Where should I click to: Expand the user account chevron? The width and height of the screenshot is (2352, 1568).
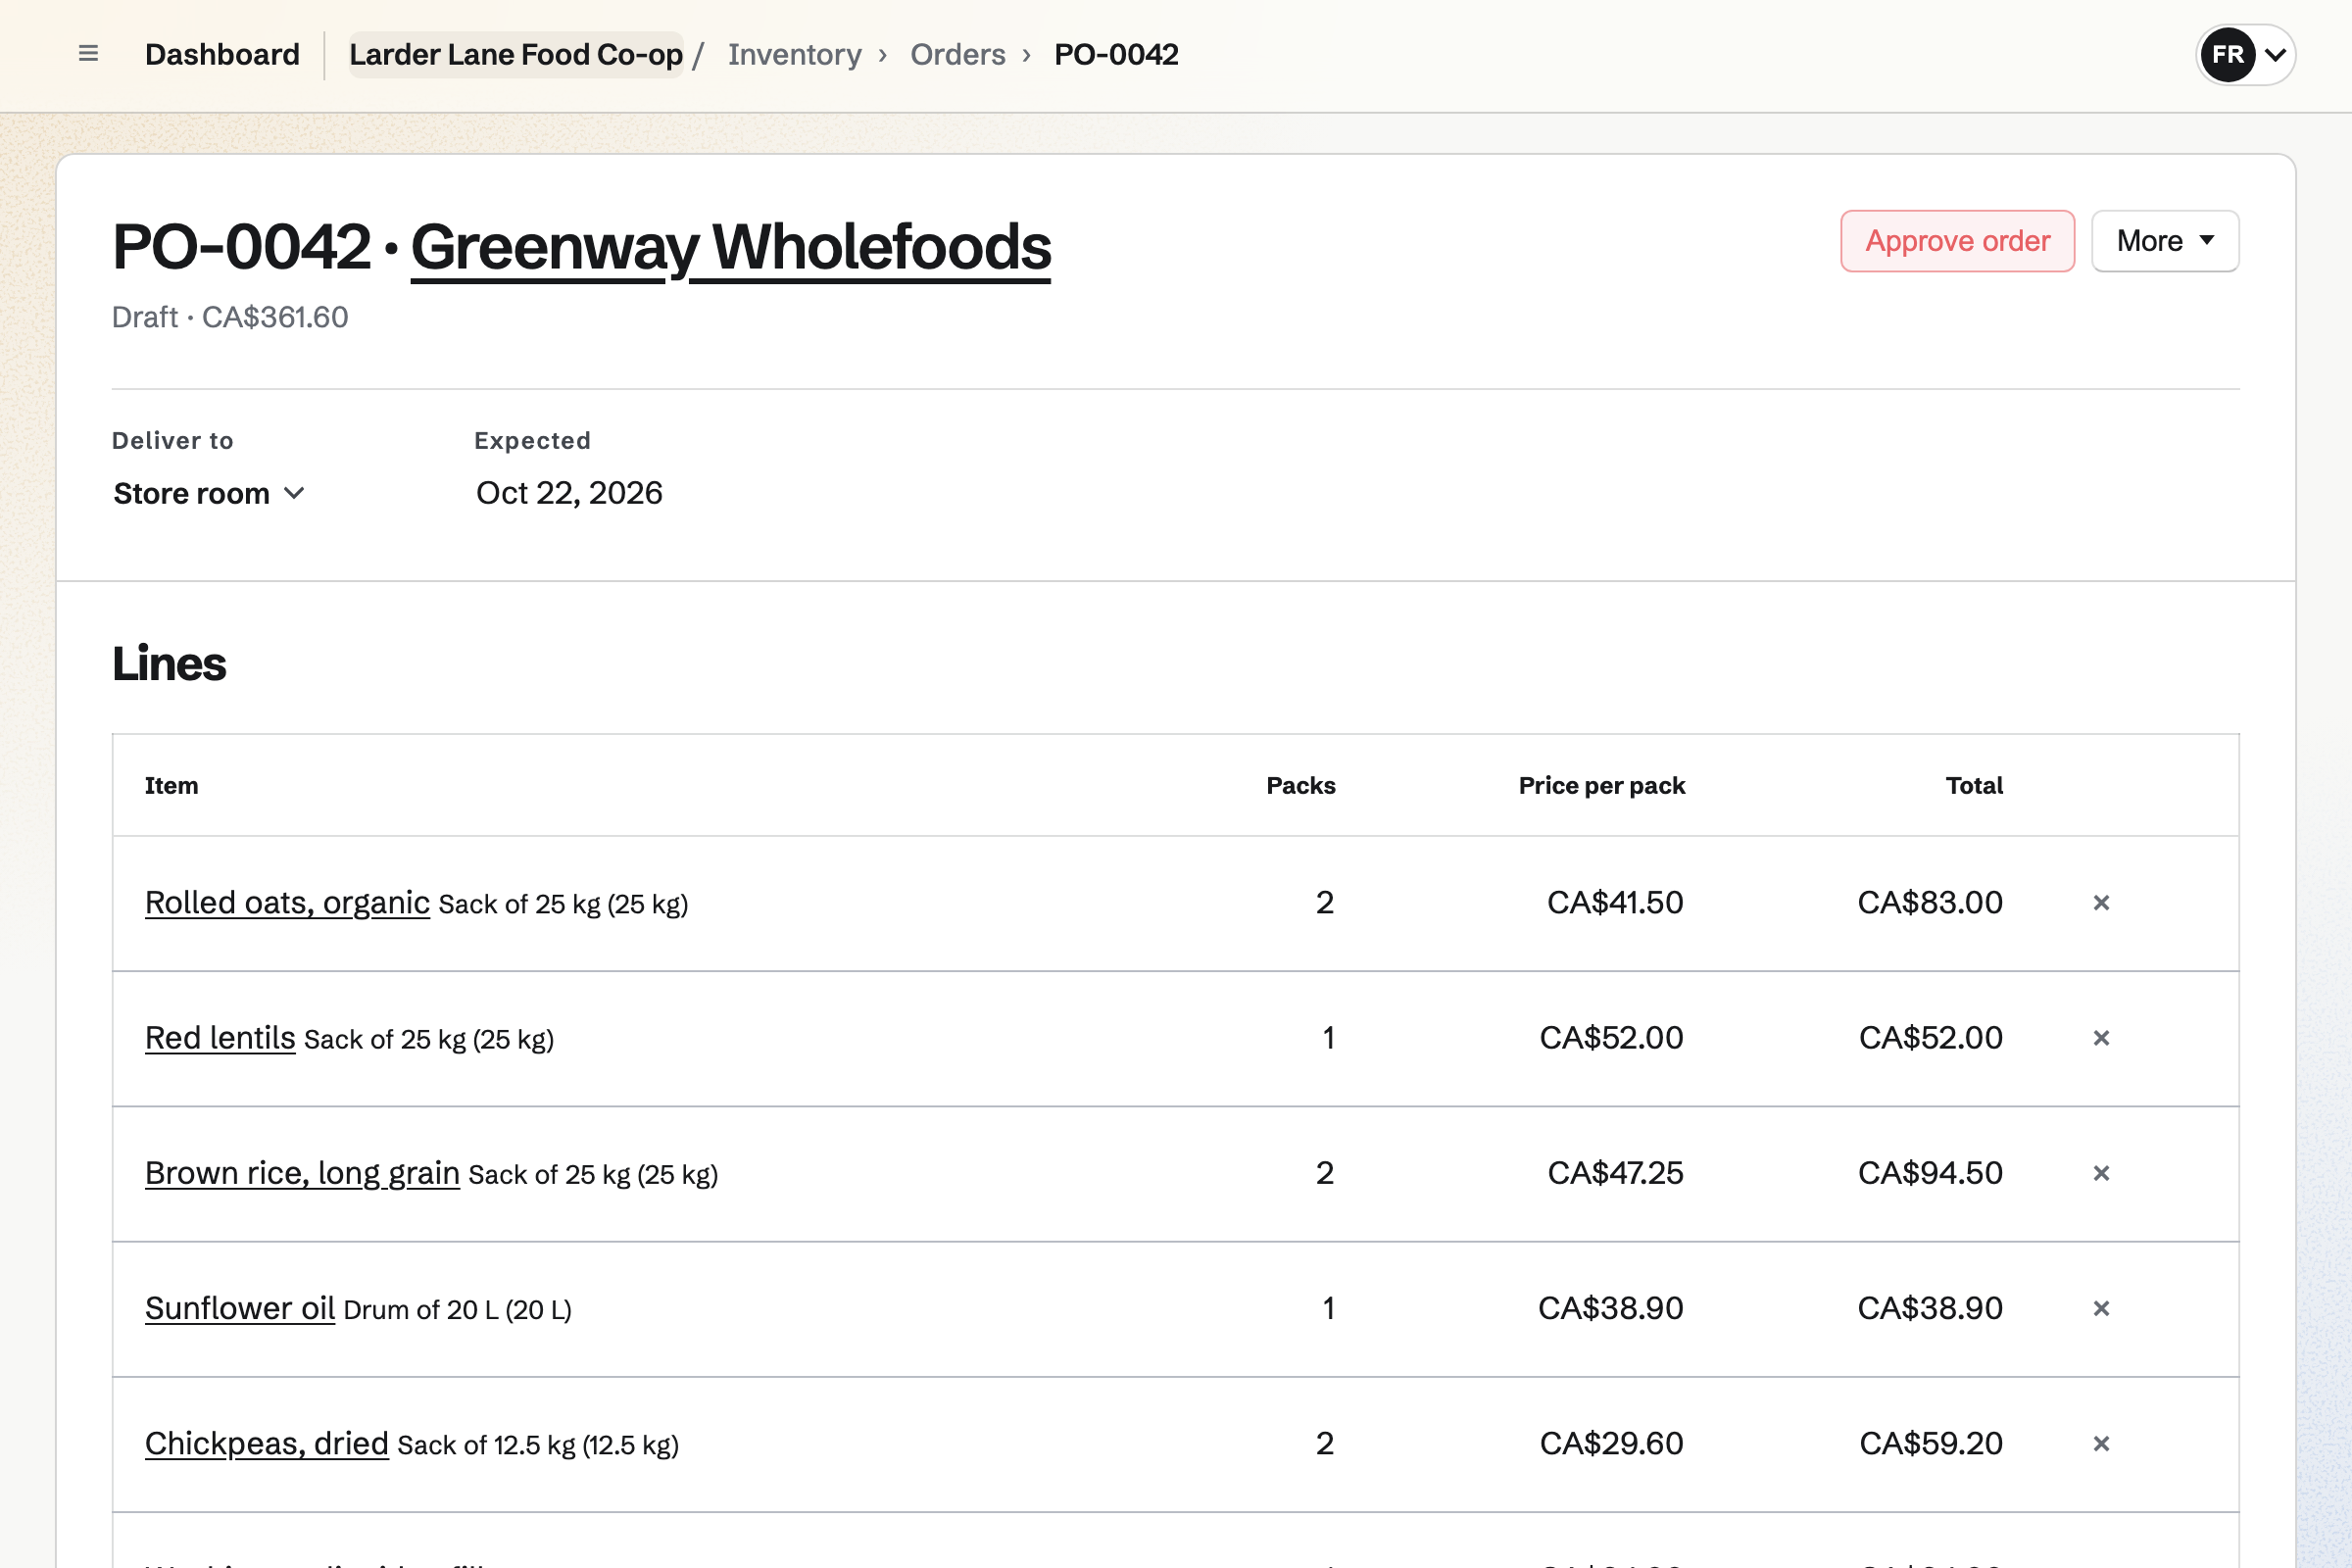click(x=2275, y=55)
